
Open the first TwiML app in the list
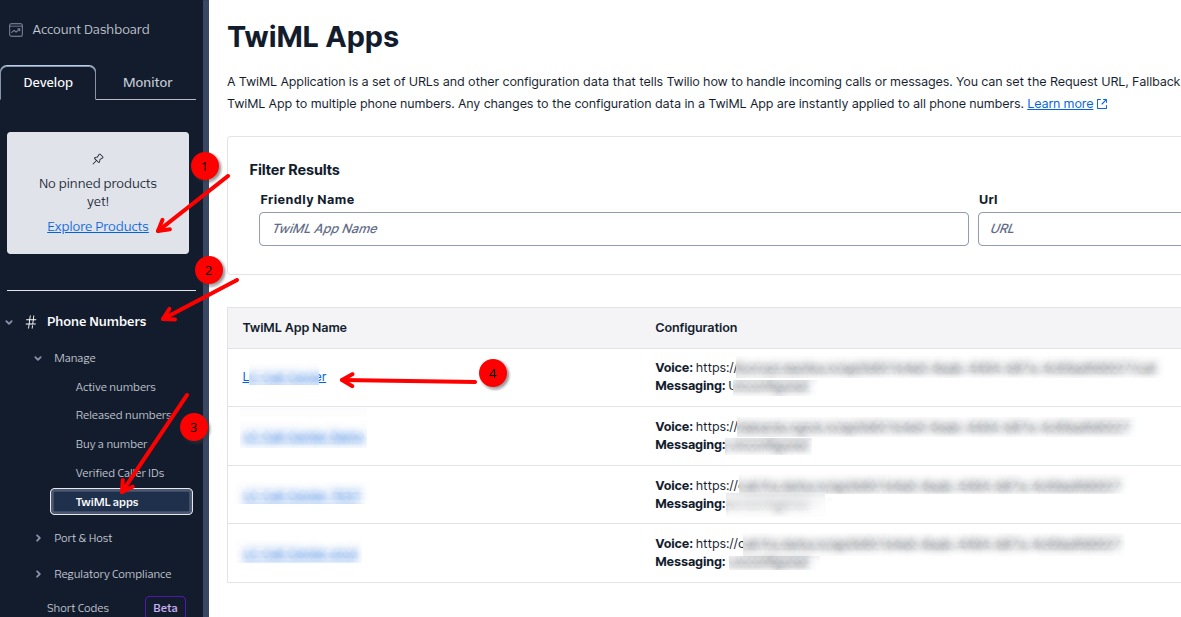[283, 377]
